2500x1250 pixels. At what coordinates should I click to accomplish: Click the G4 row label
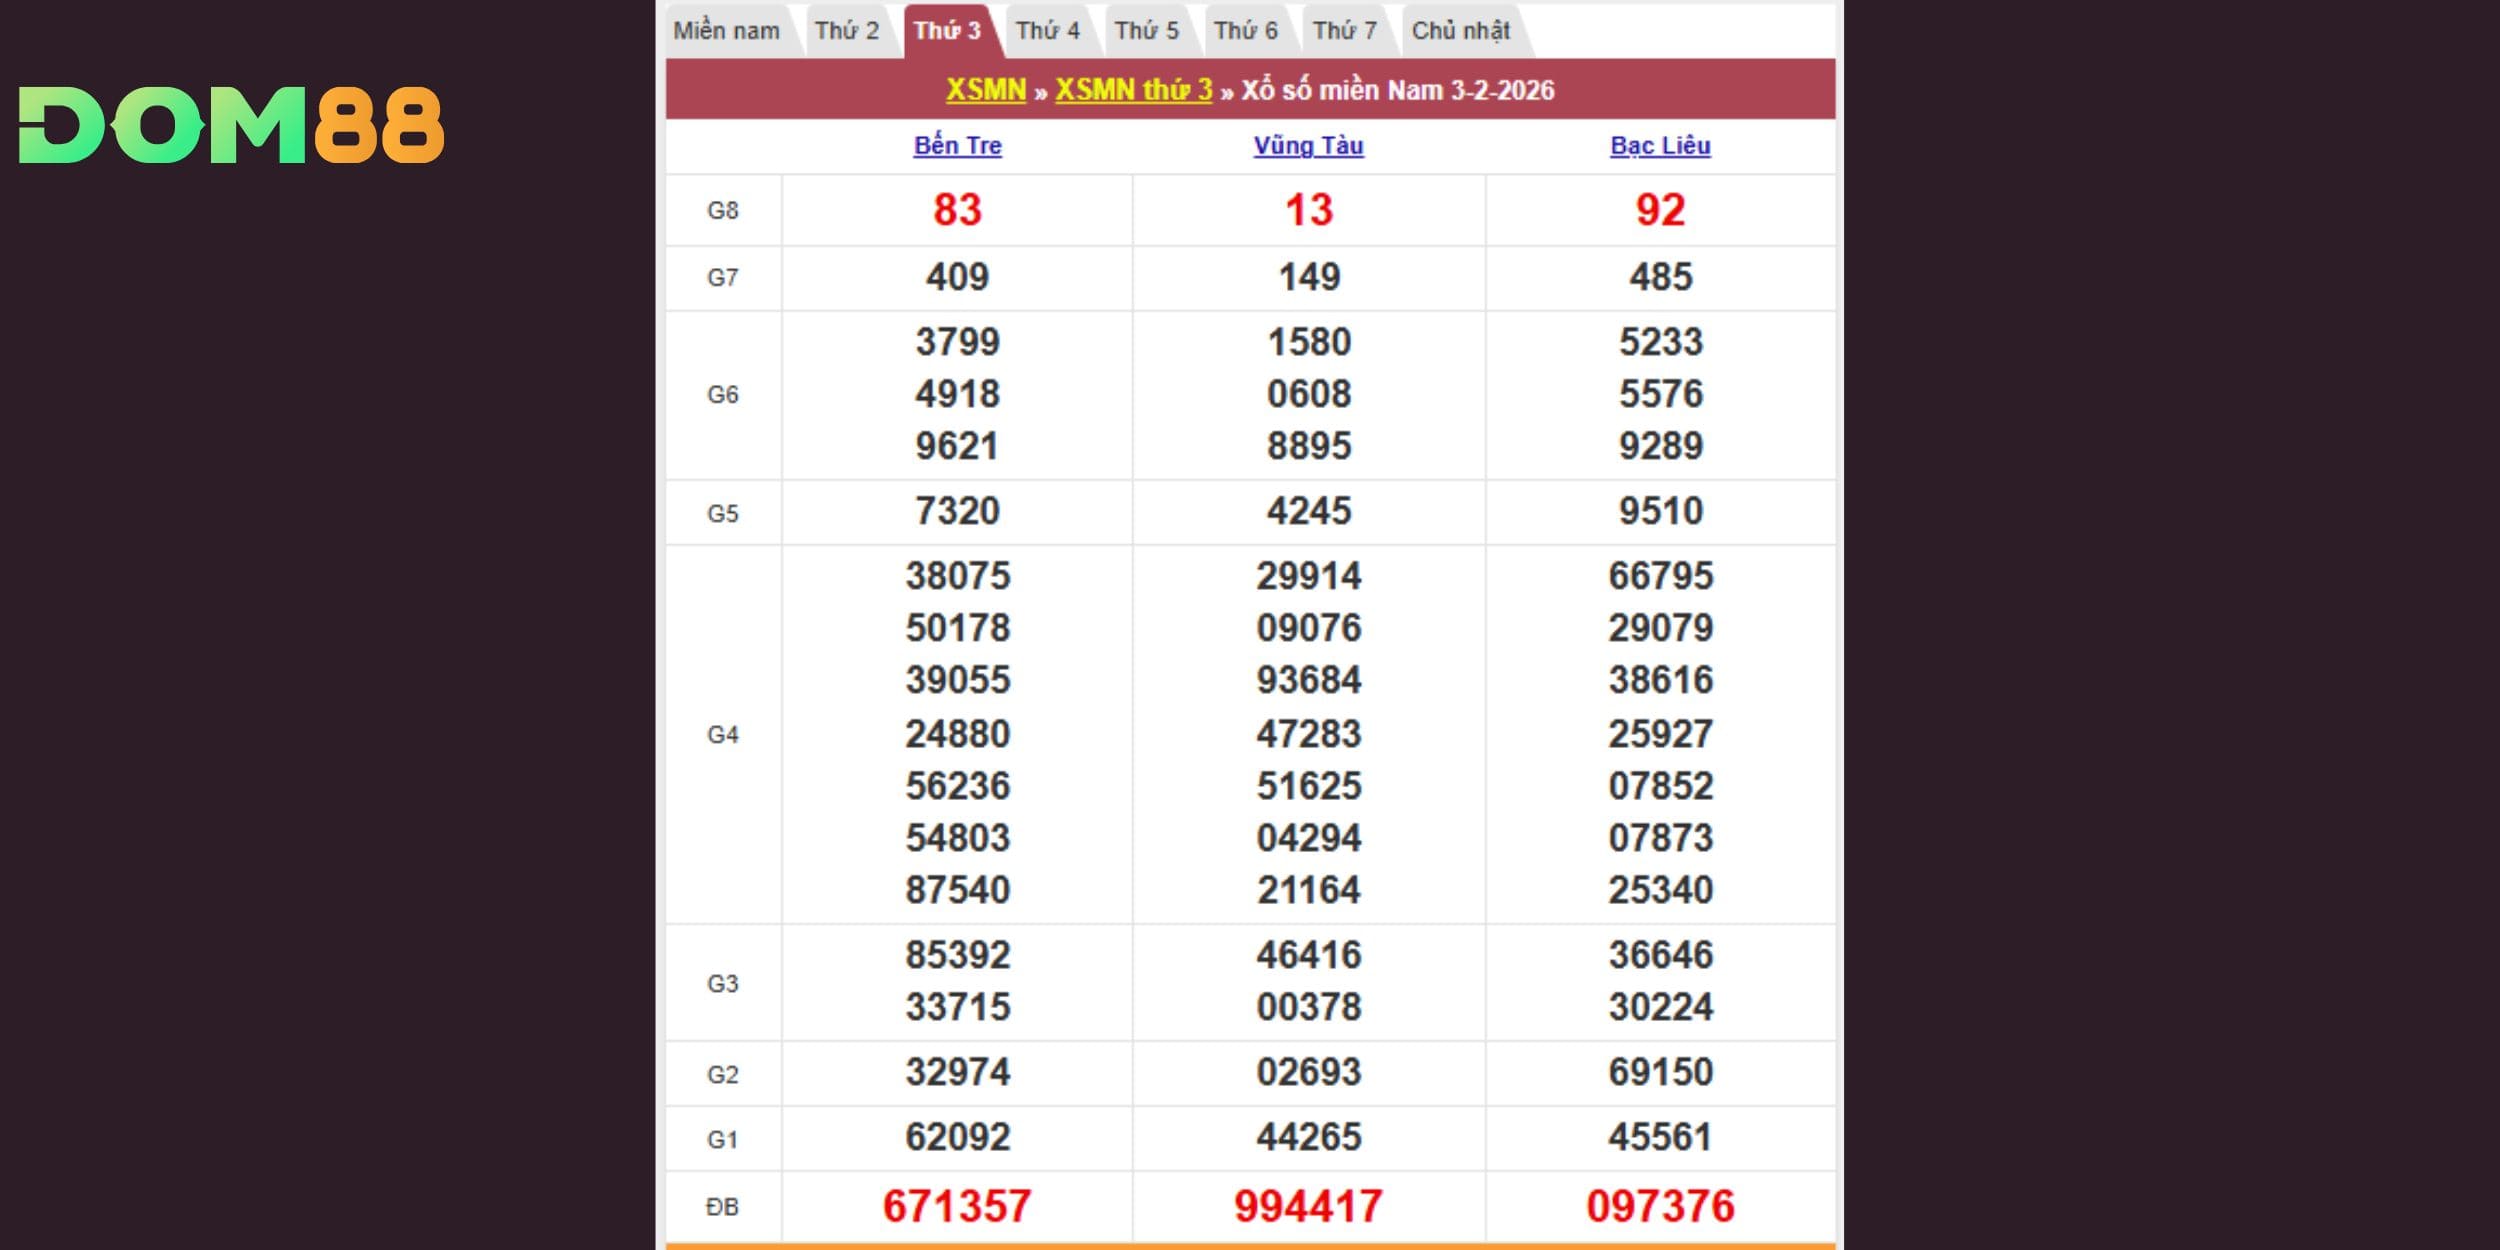[x=722, y=735]
